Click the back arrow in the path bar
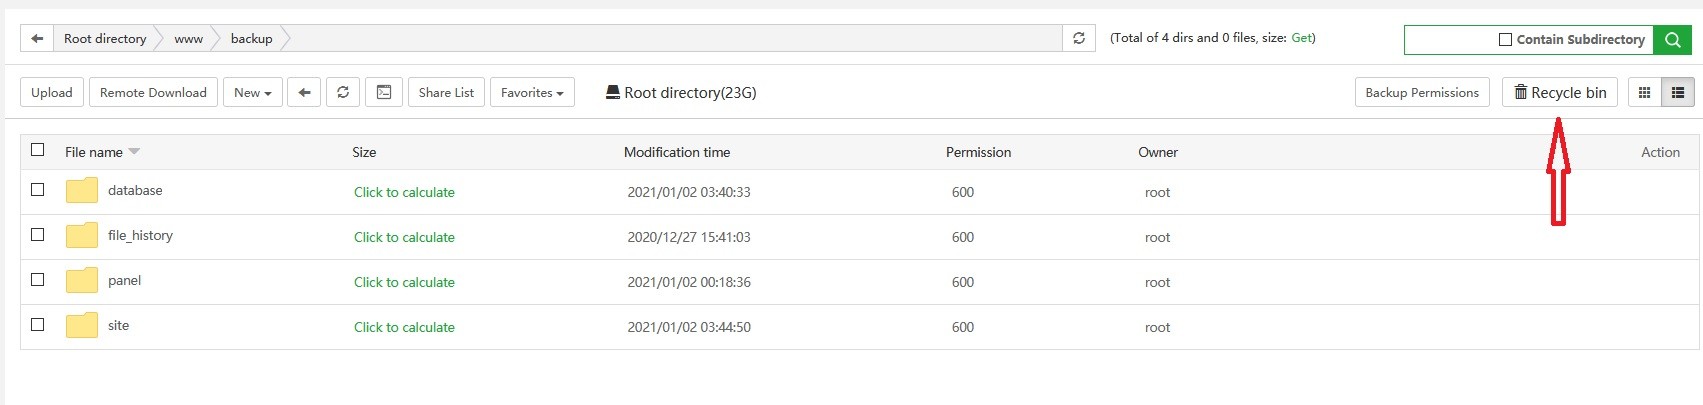This screenshot has width=1703, height=405. point(37,39)
